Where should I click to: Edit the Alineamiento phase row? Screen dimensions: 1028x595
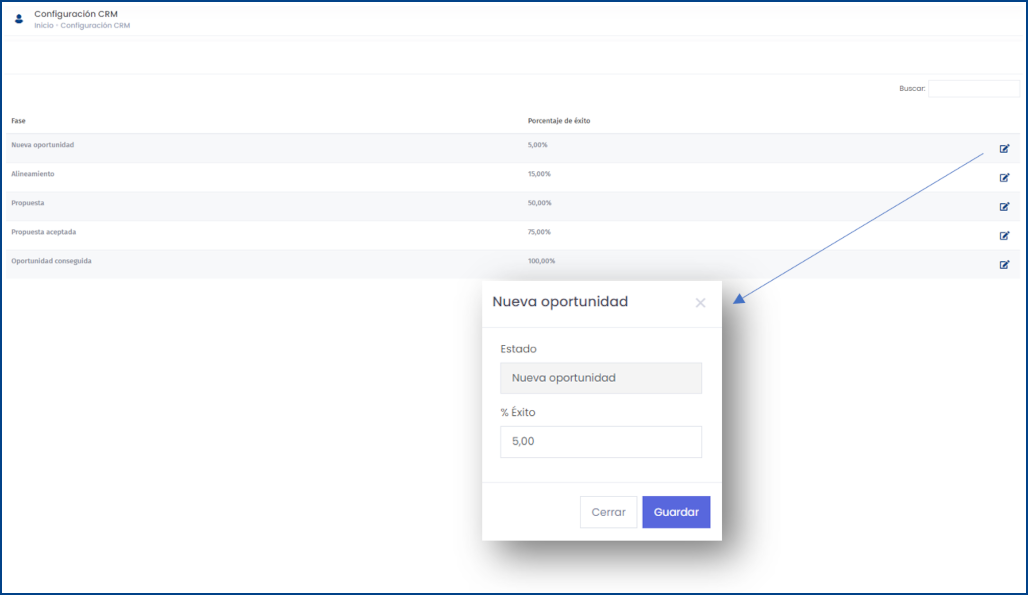pyautogui.click(x=1004, y=178)
